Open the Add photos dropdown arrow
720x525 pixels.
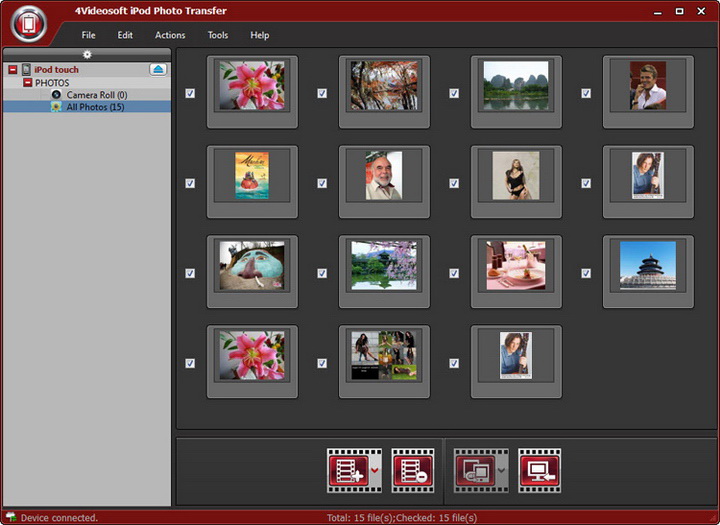pos(376,470)
